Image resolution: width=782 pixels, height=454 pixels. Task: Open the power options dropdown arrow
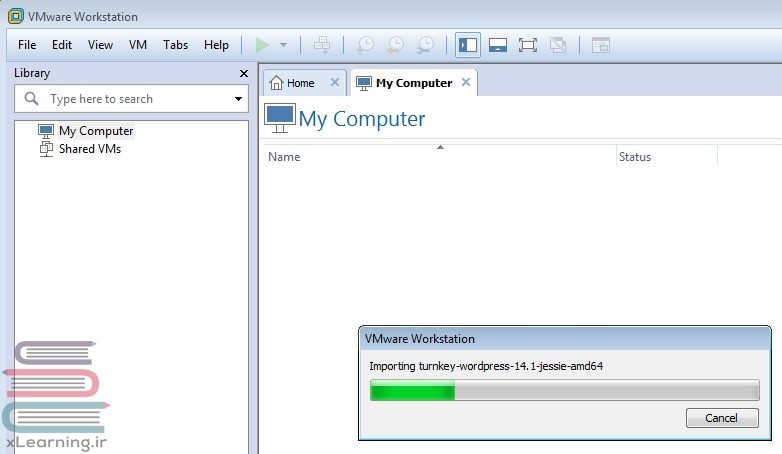tap(283, 45)
